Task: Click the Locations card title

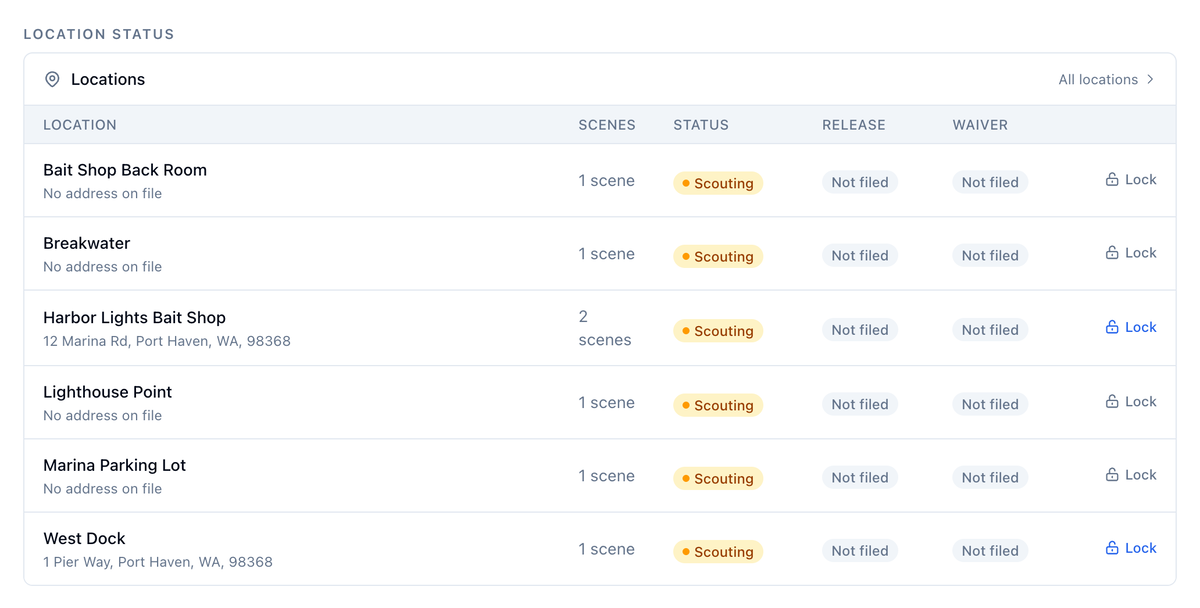Action: pos(108,79)
